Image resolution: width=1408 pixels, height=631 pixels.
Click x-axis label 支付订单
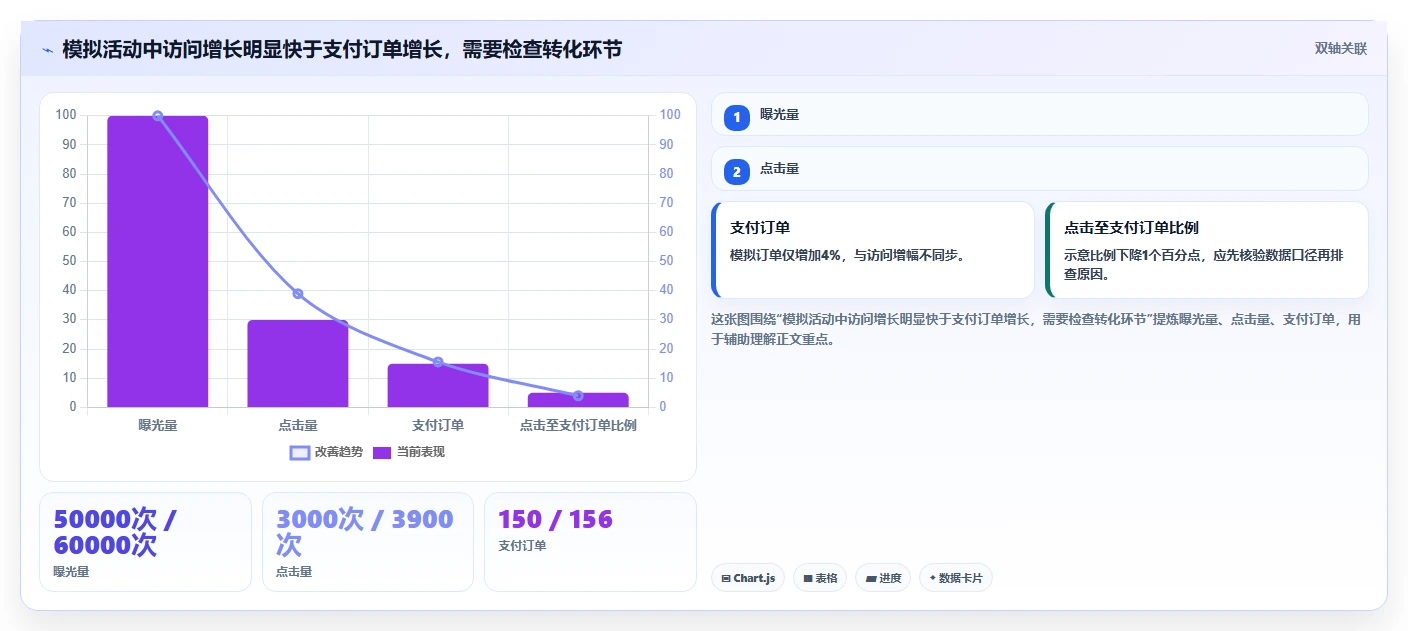click(438, 425)
